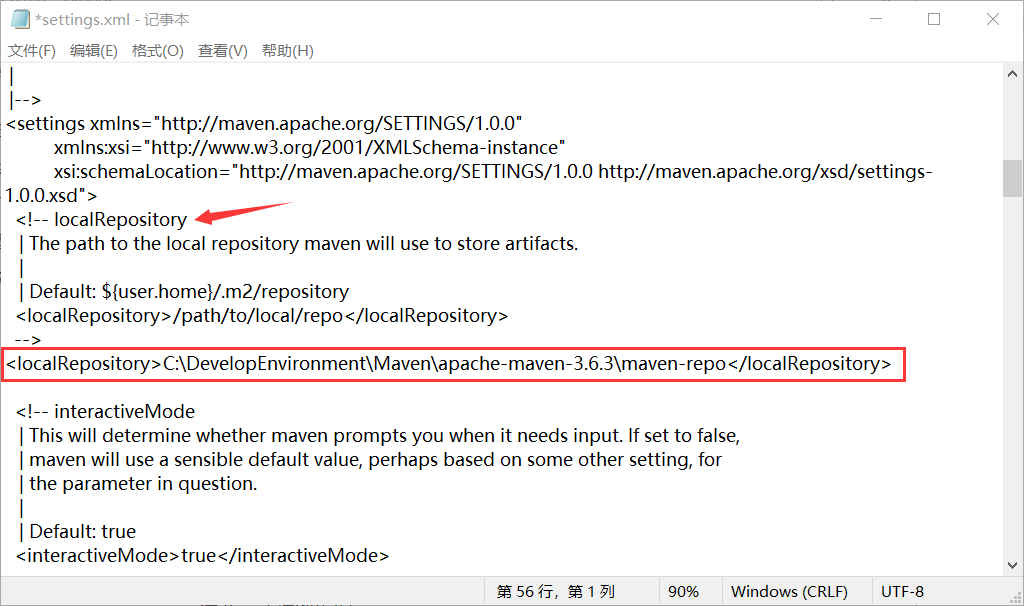Click the 'This will determine whether maven prompts' line

pos(379,436)
